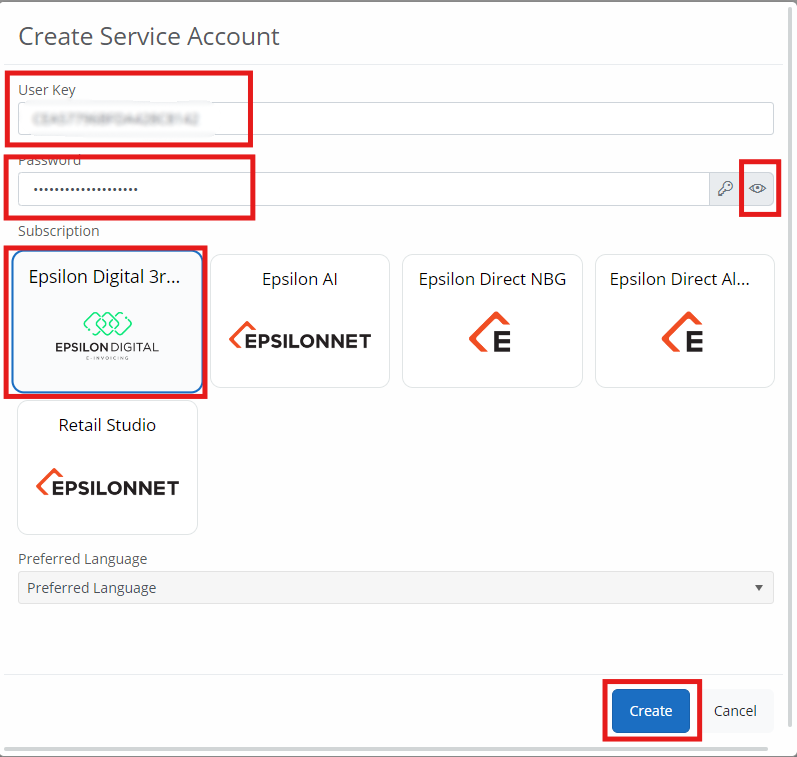Image resolution: width=797 pixels, height=757 pixels.
Task: Focus the User Key input field
Action: tap(395, 118)
